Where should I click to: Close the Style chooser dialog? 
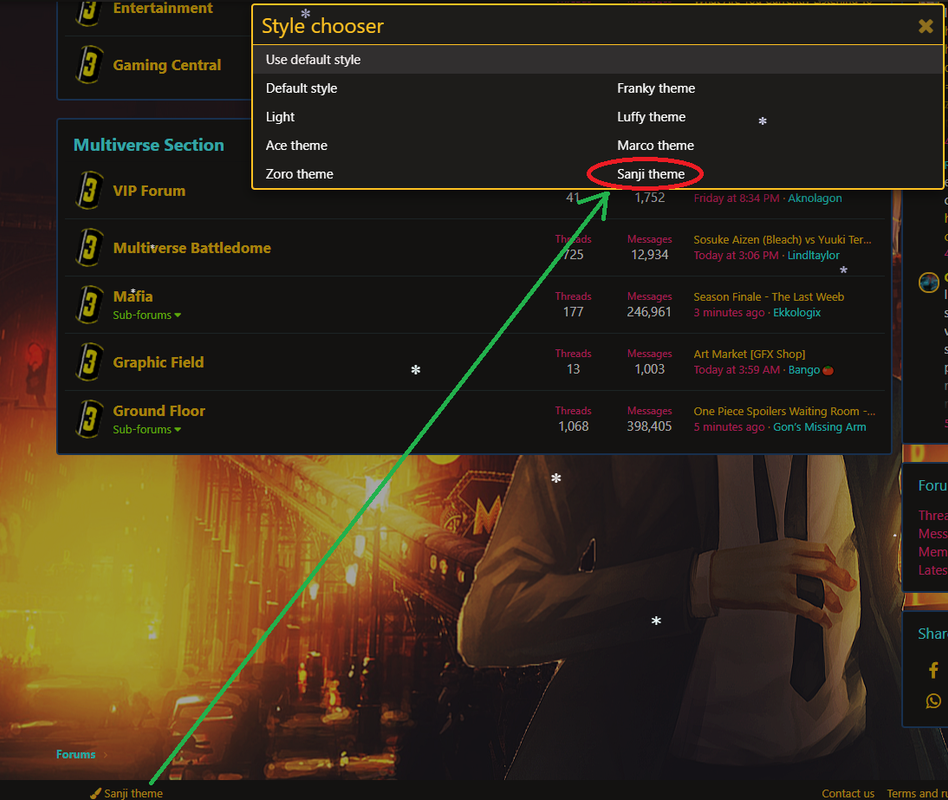pyautogui.click(x=925, y=26)
